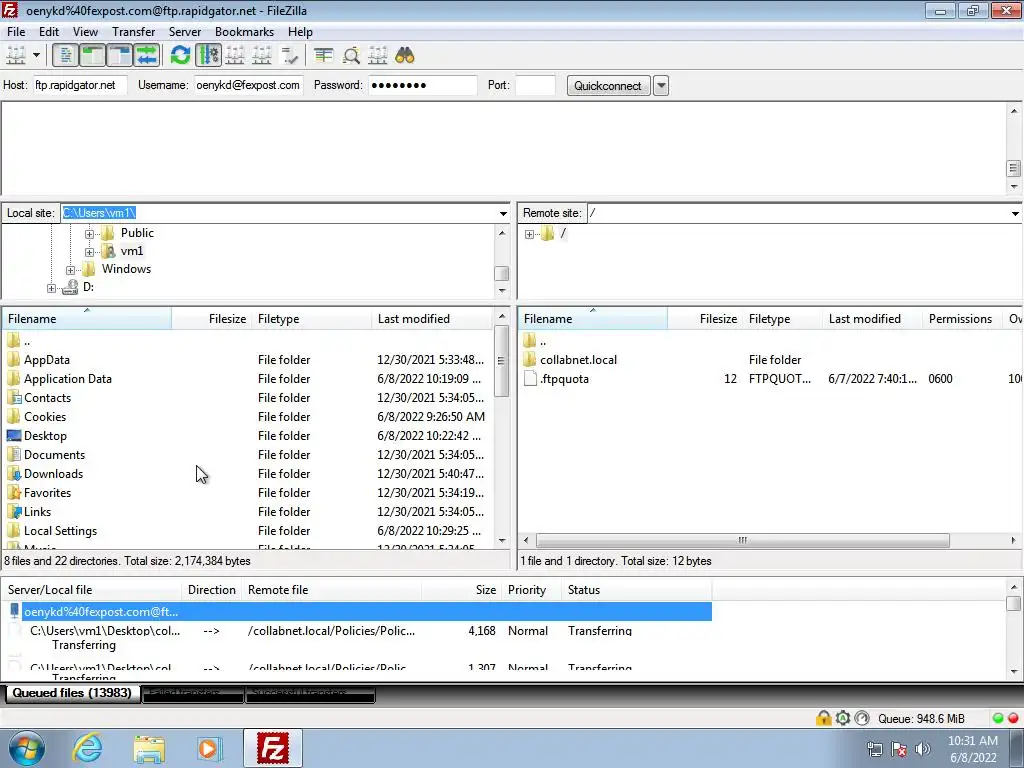Click the local file list vertical scrollbar thumb
This screenshot has width=1024, height=768.
coord(502,360)
